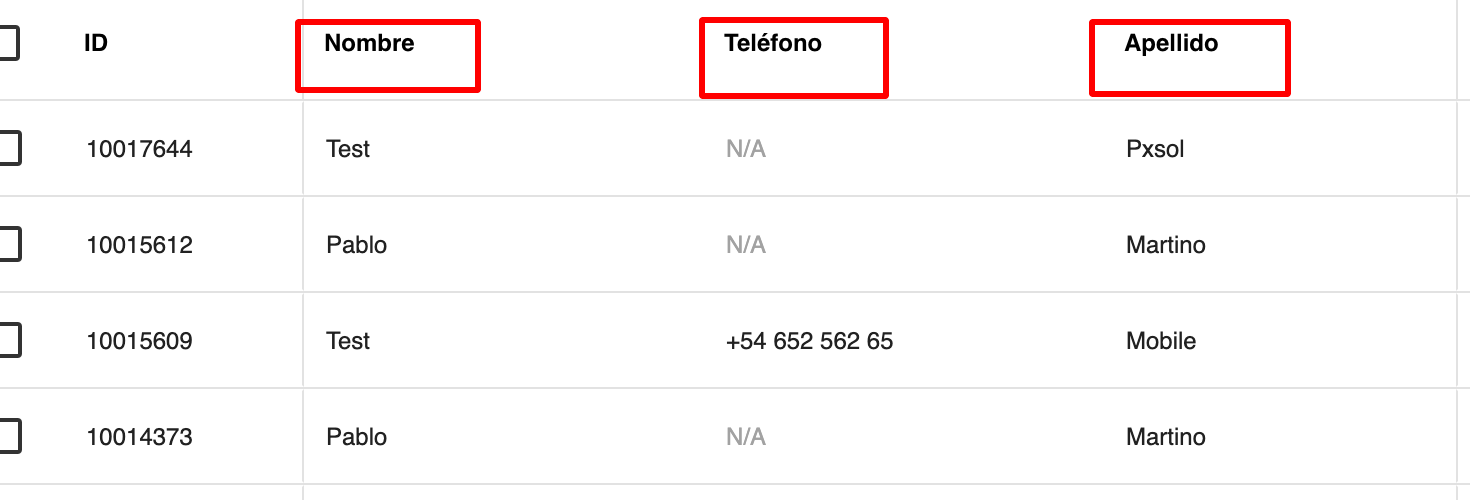Select ID cell 10015612

139,245
